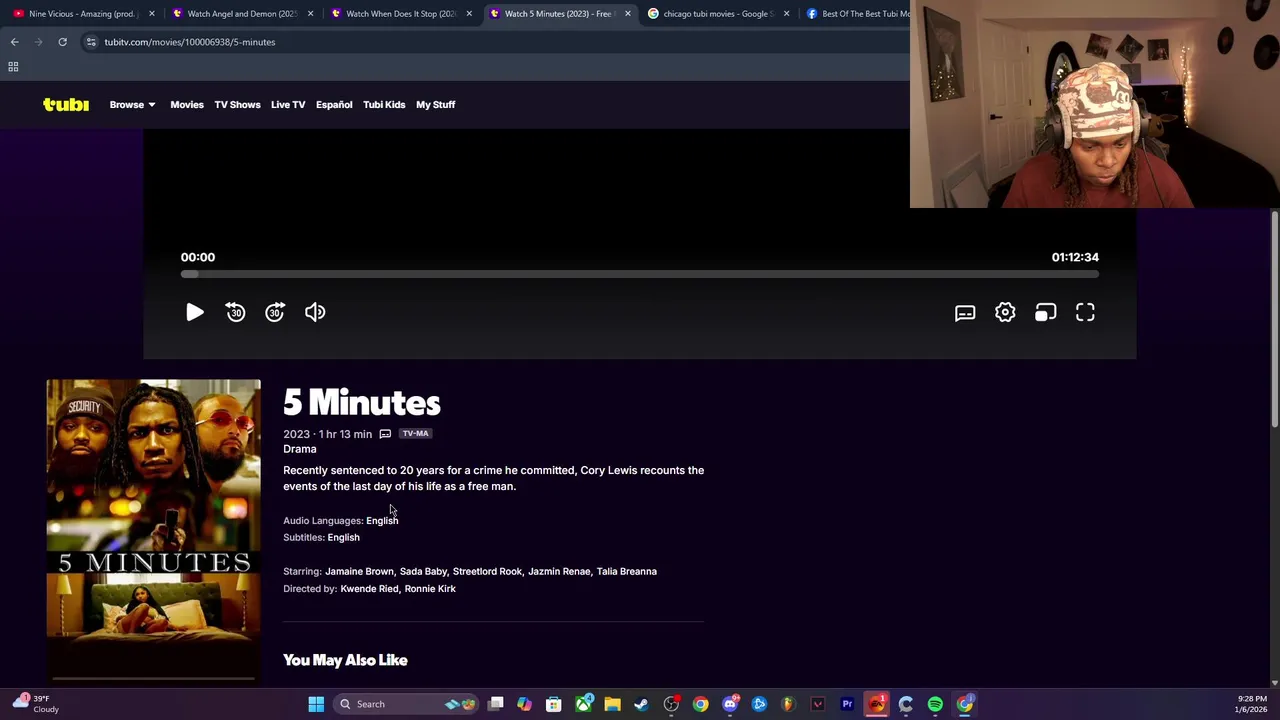Mute the player volume
The width and height of the screenshot is (1280, 720).
point(315,312)
